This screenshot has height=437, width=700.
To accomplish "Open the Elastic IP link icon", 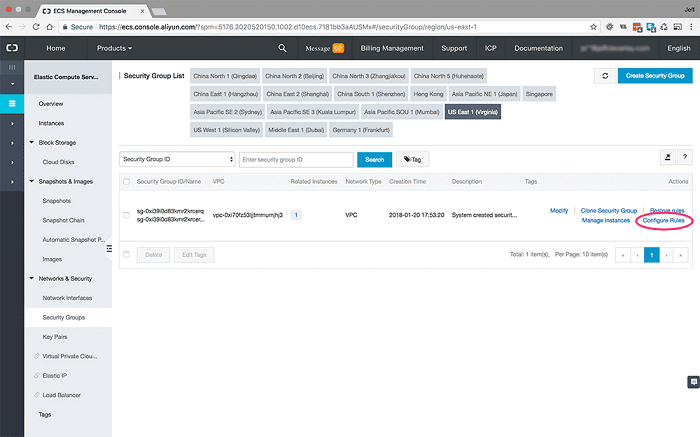I will (x=37, y=375).
